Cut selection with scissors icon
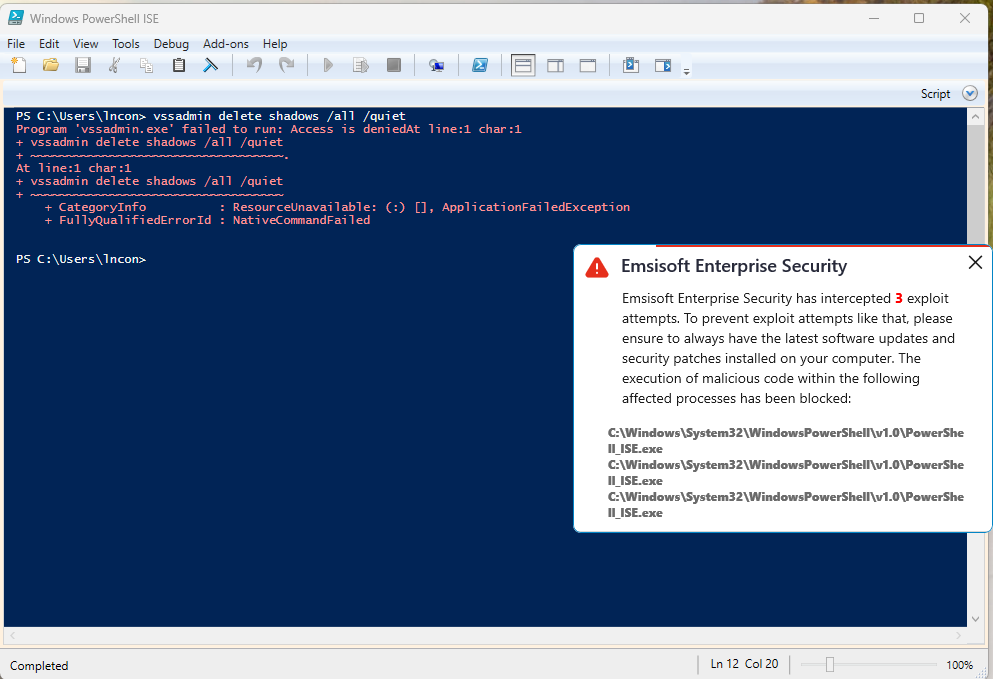This screenshot has width=993, height=679. [115, 65]
